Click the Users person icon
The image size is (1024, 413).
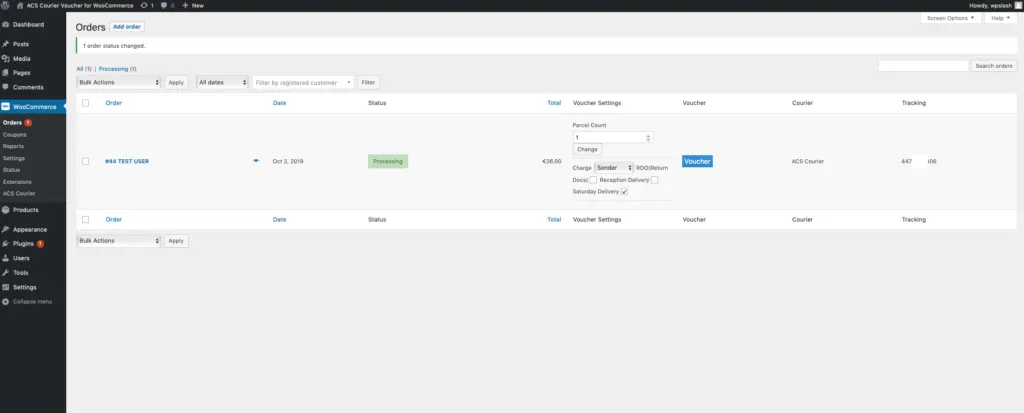coord(5,258)
